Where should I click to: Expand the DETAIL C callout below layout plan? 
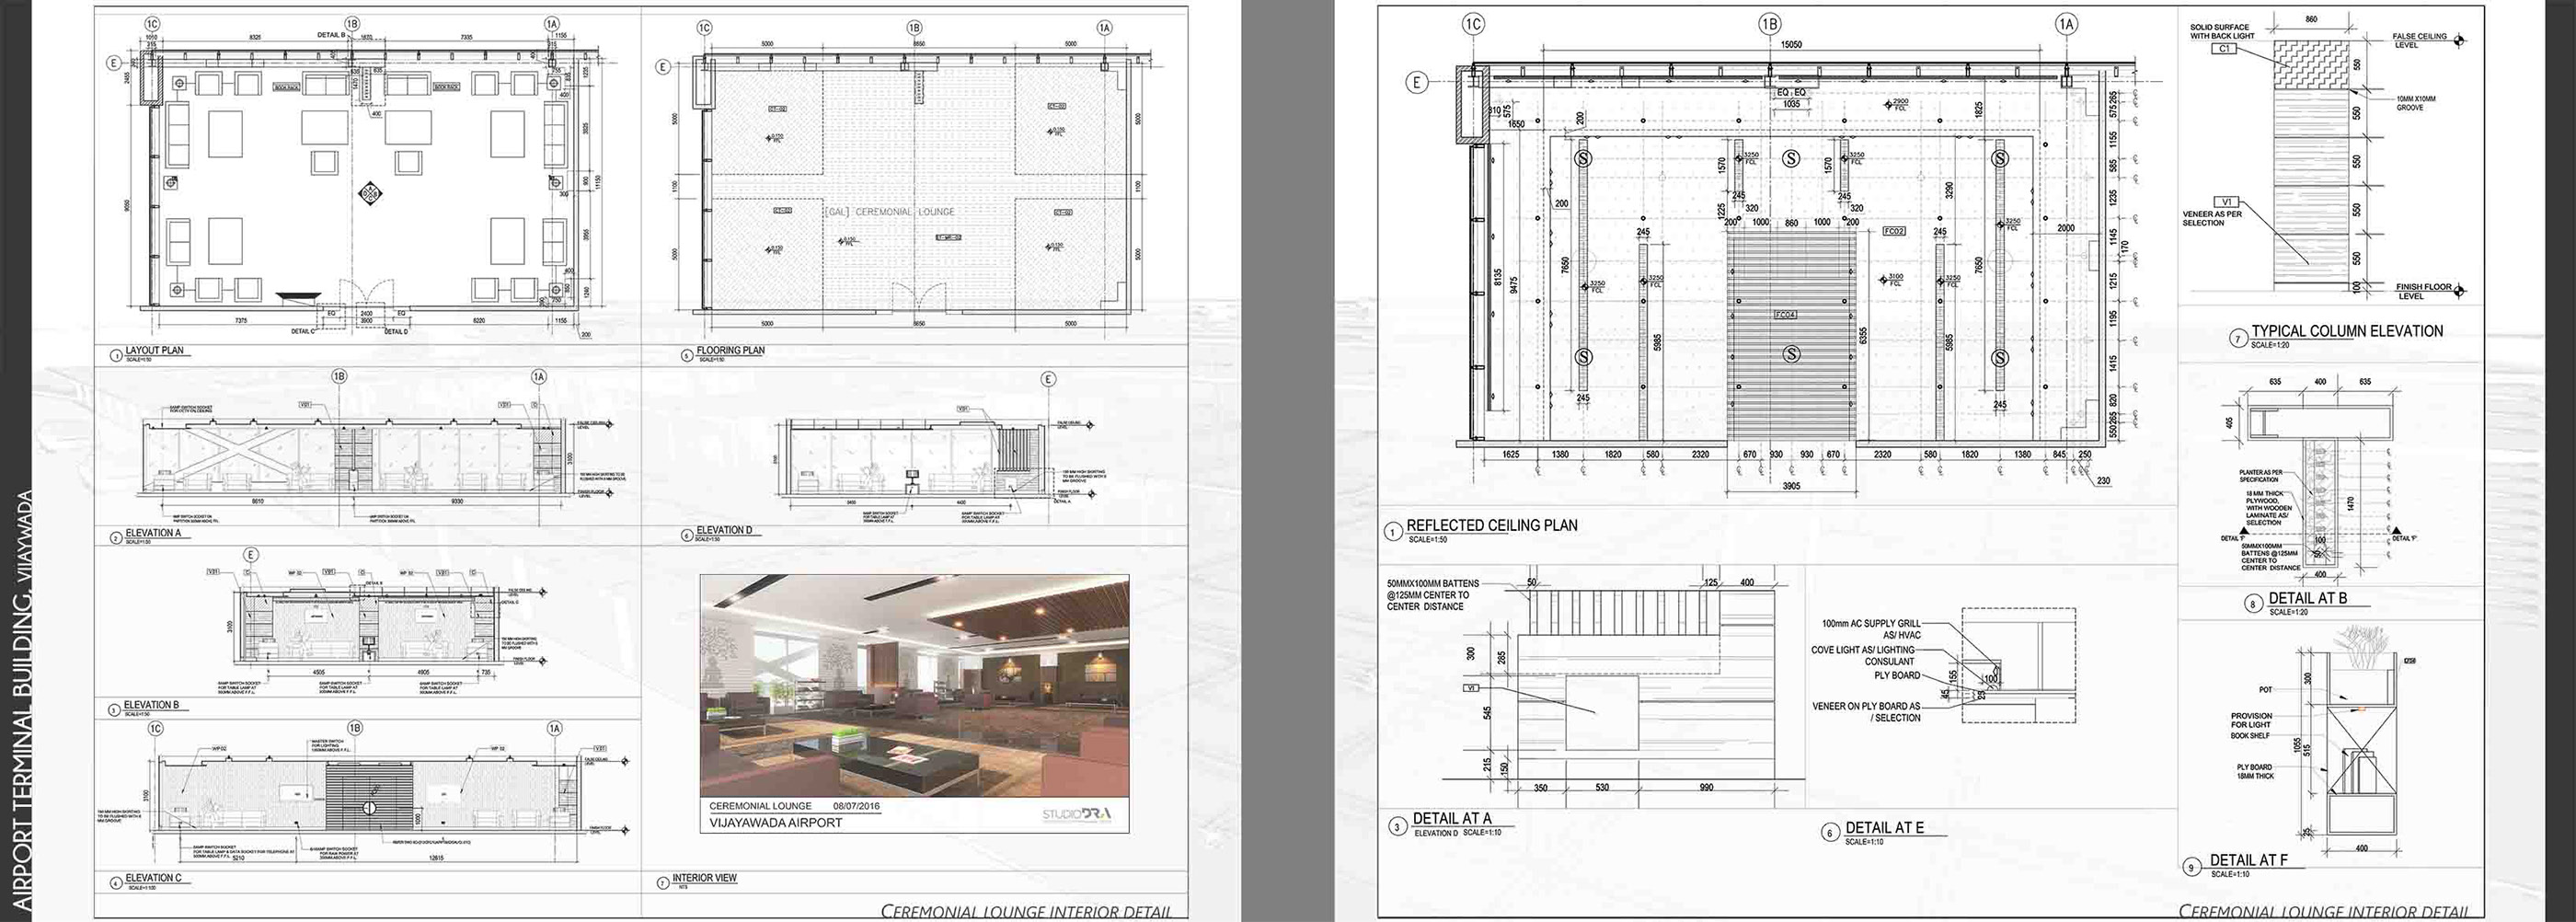(x=303, y=330)
